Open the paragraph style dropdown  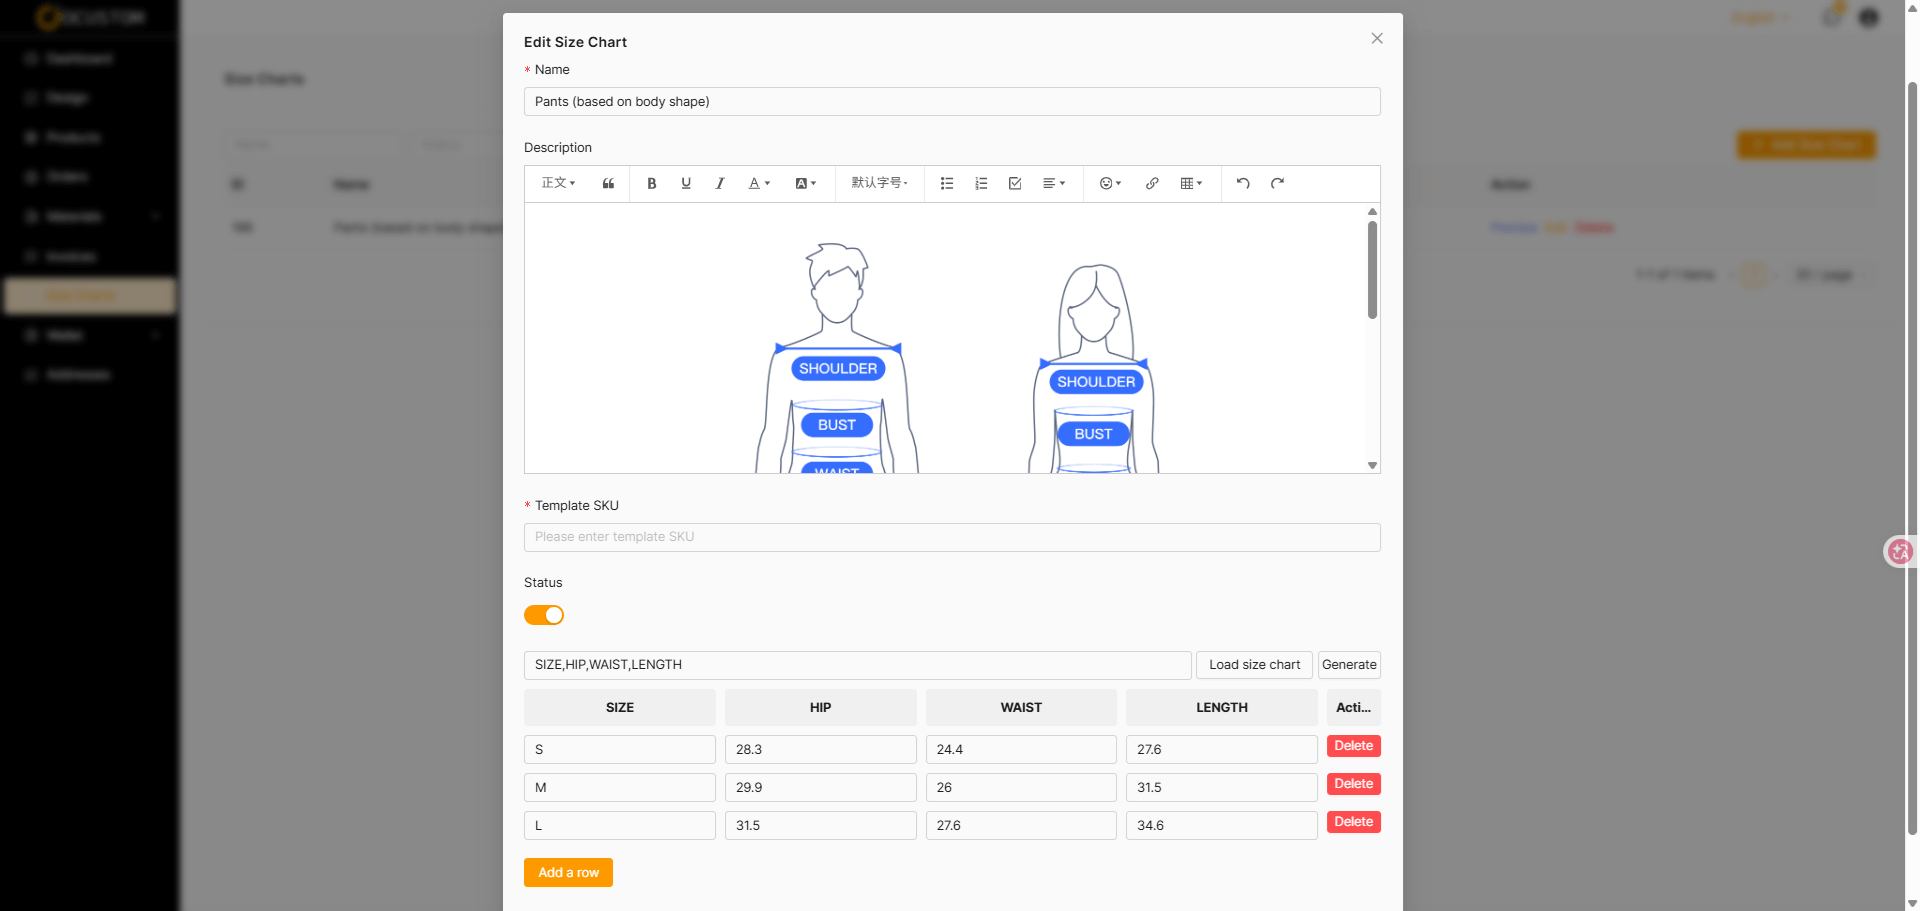[558, 184]
